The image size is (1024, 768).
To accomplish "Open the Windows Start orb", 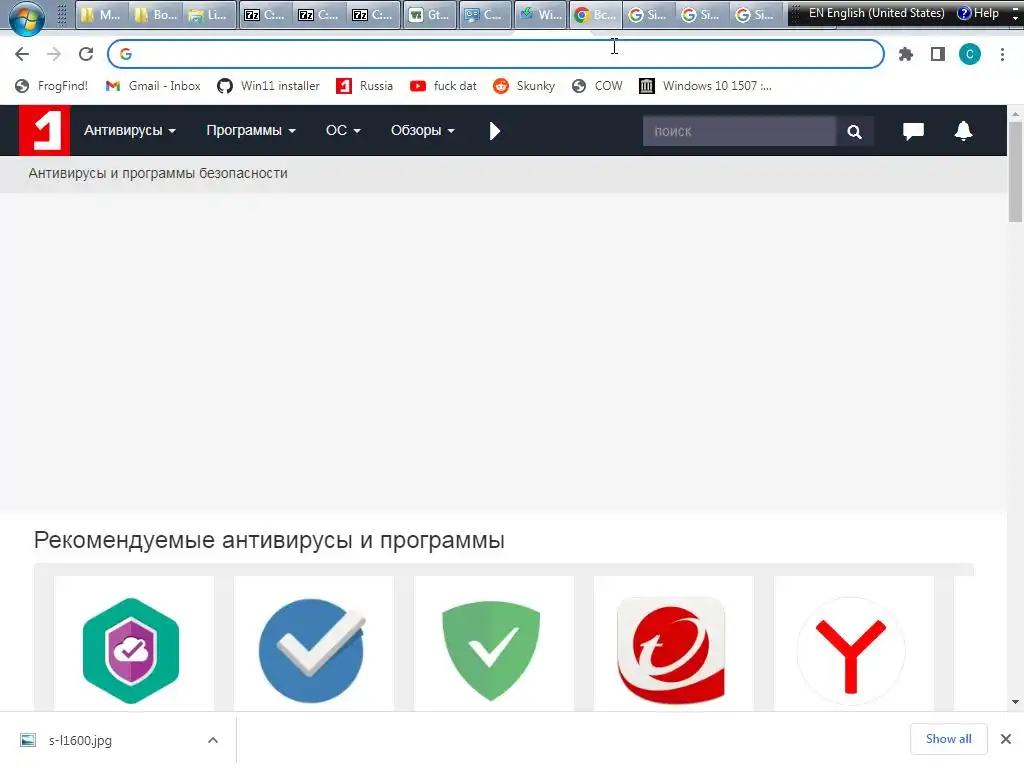I will coord(26,17).
